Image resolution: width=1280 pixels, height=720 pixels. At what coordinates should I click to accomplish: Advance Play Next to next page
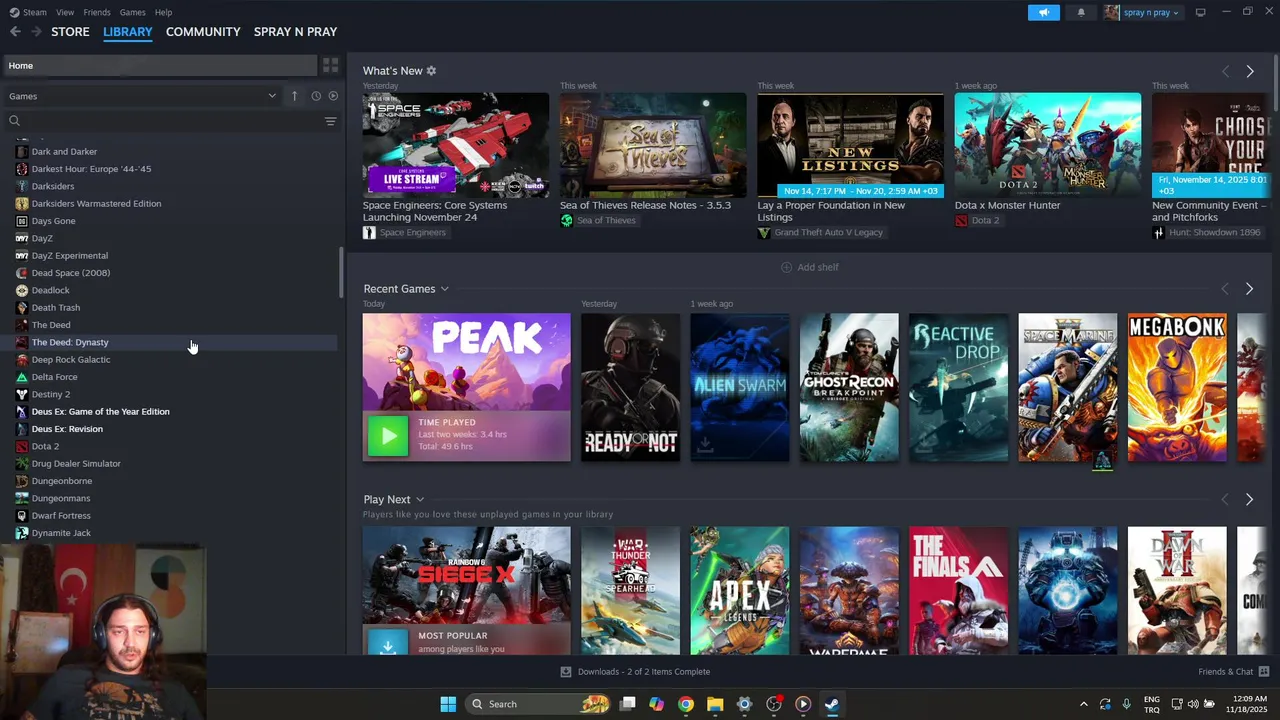[x=1249, y=499]
